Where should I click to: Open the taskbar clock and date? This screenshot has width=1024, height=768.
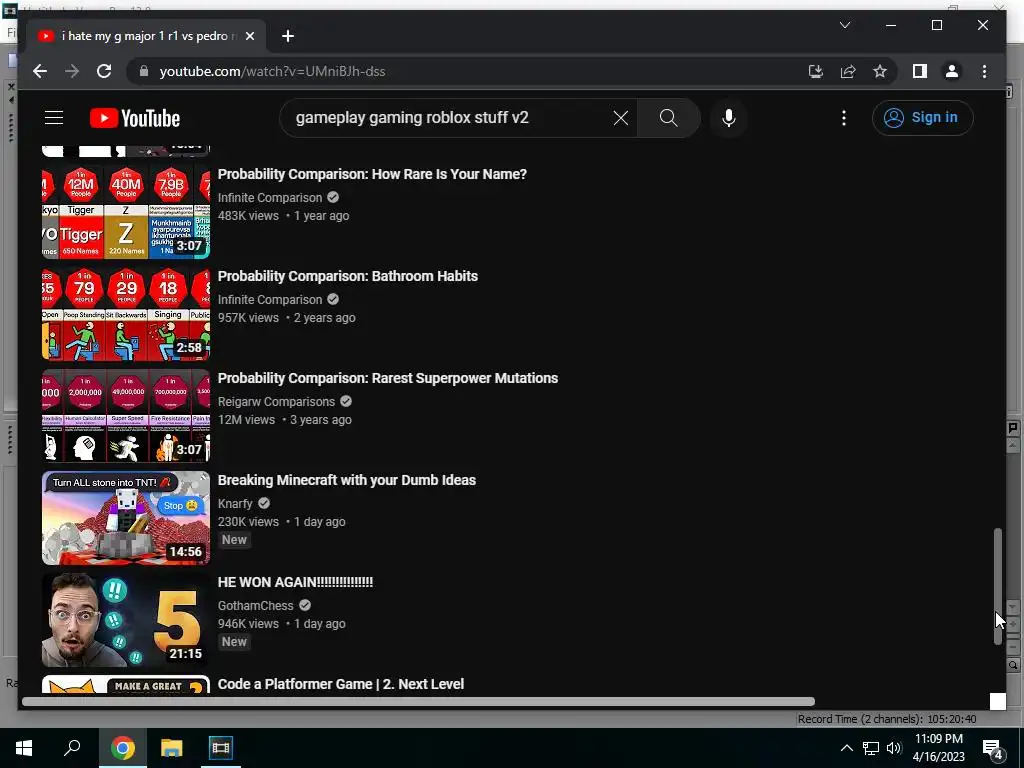click(x=938, y=748)
